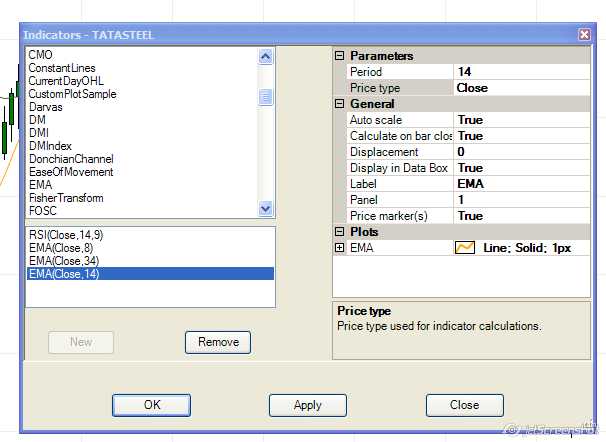Click the indicator list scrollbar thumb
The image size is (606, 442).
tap(266, 97)
